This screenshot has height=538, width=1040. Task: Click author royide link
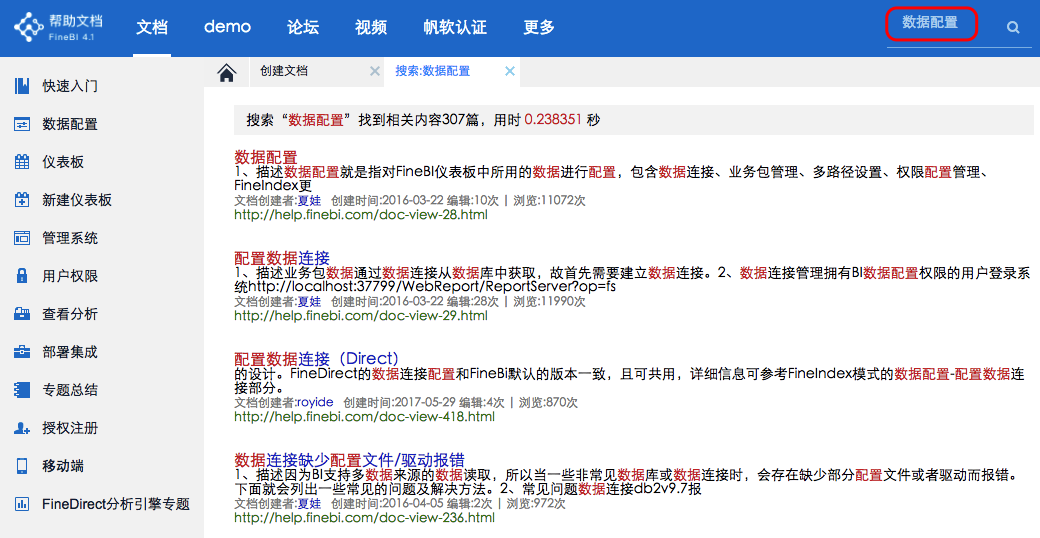(x=315, y=402)
